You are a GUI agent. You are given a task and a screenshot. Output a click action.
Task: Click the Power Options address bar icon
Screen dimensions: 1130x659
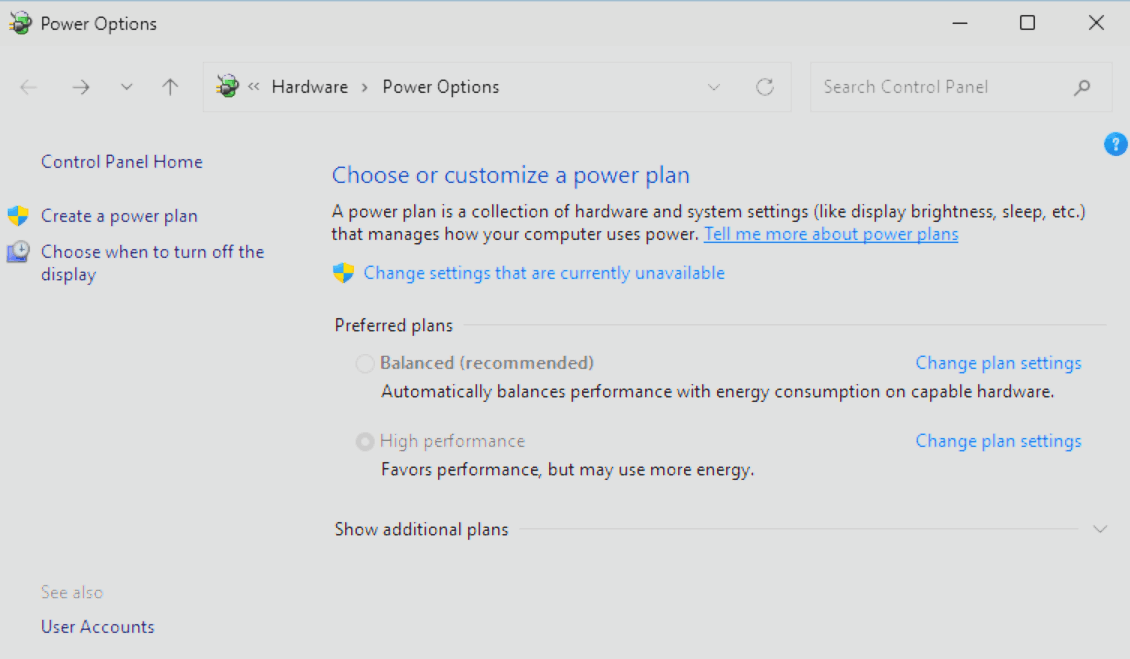point(228,87)
